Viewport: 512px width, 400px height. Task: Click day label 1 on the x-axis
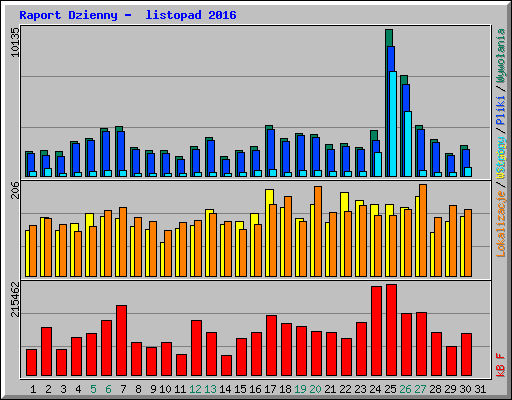click(33, 389)
